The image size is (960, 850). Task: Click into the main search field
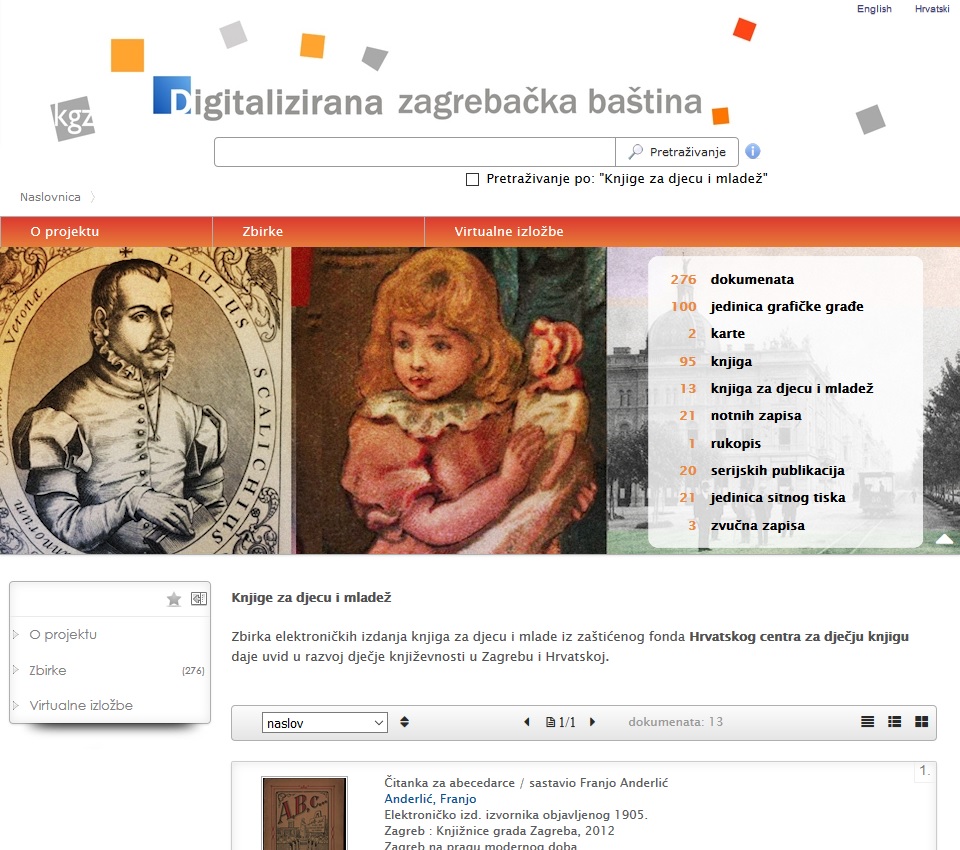(x=414, y=152)
